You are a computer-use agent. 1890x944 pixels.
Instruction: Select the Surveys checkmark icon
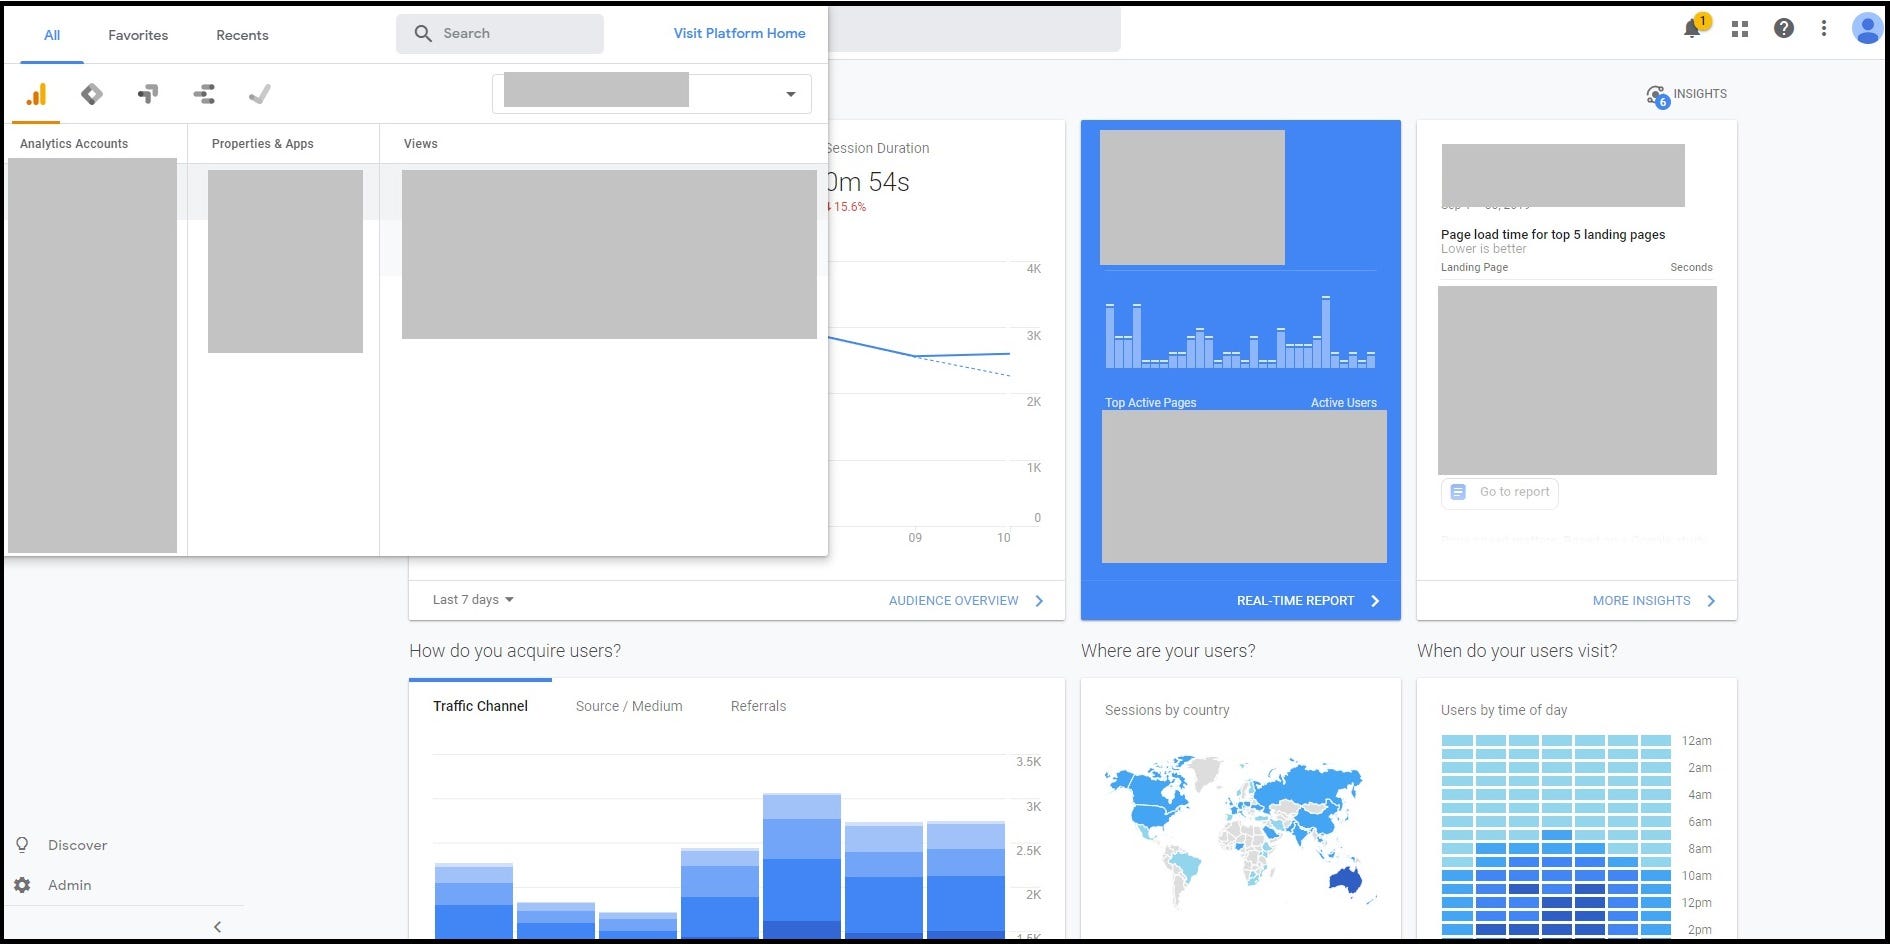(x=260, y=94)
